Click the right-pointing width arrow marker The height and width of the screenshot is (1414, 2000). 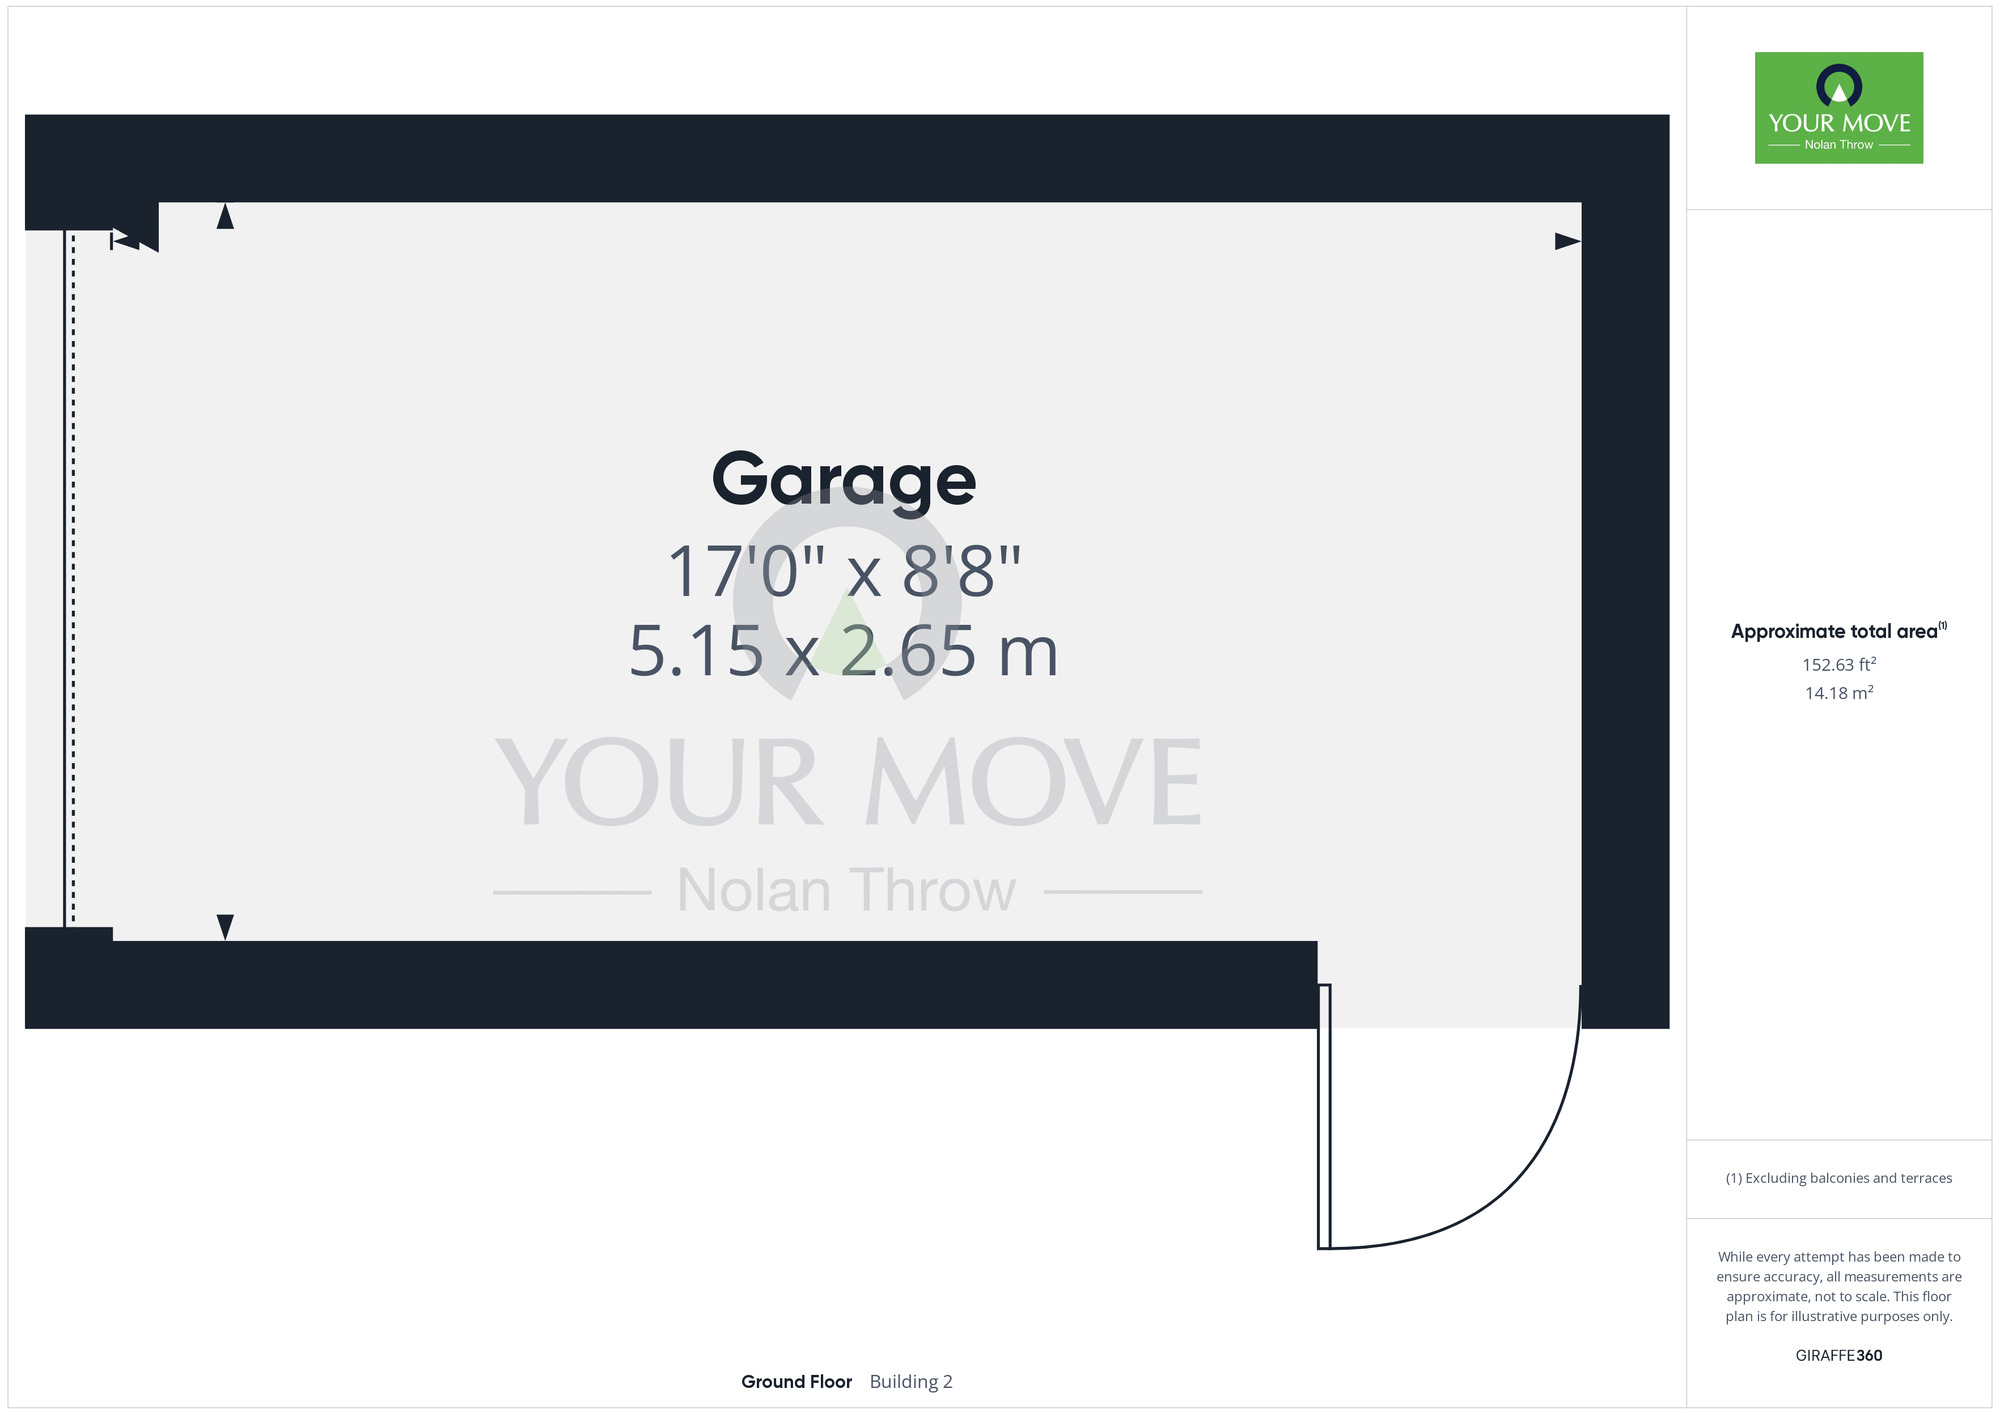(1567, 241)
